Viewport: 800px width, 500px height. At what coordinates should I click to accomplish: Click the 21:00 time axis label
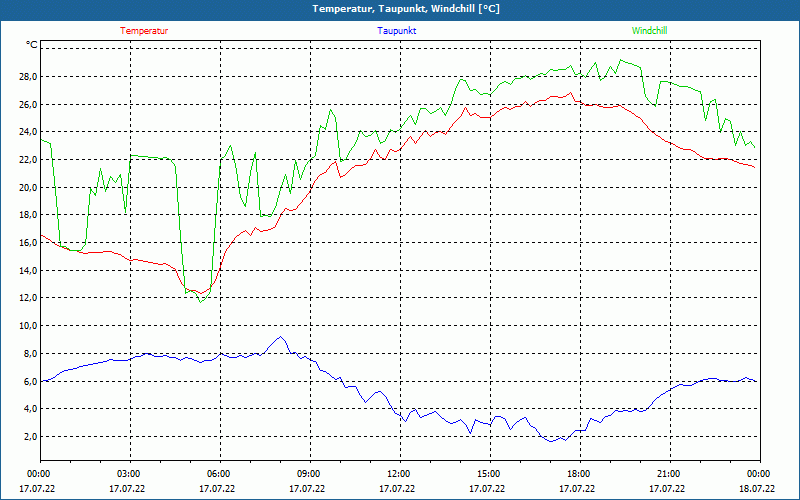pyautogui.click(x=669, y=474)
